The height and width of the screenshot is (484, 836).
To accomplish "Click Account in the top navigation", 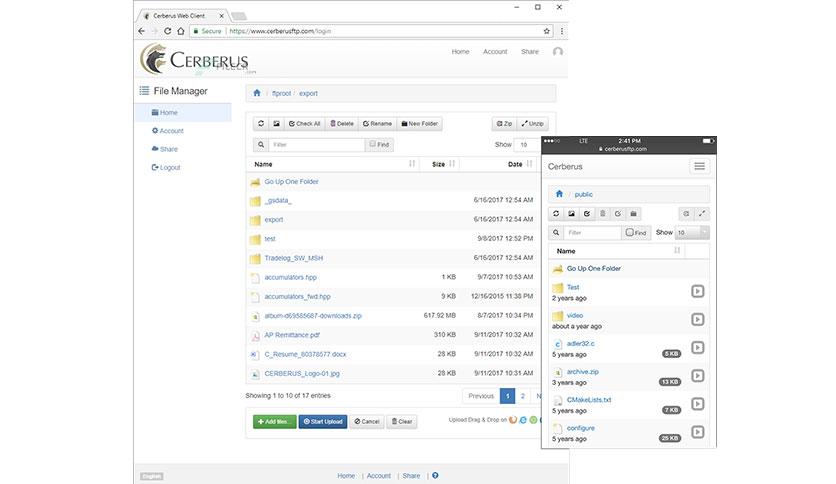I will 495,52.
